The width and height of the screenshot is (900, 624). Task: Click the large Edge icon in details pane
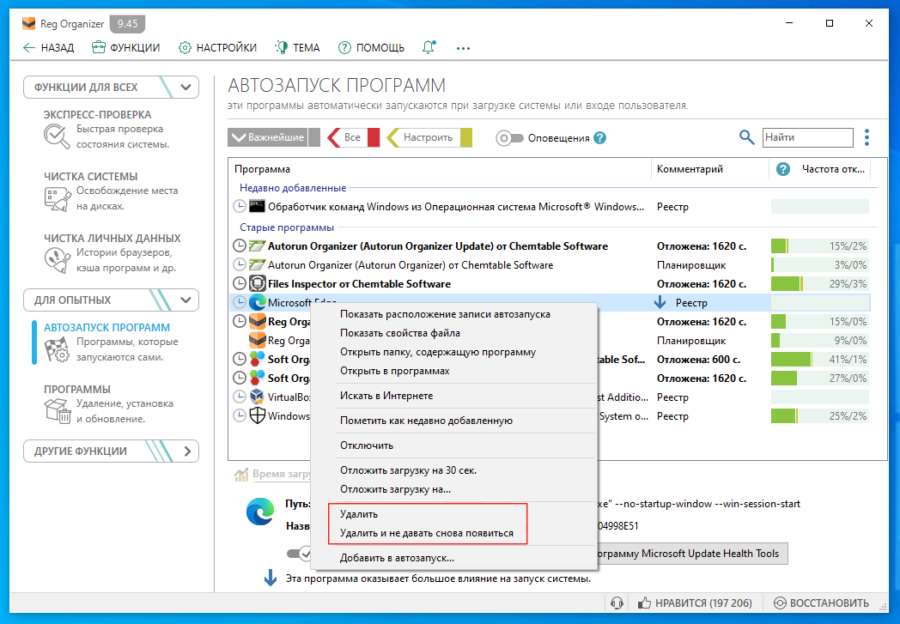click(260, 511)
